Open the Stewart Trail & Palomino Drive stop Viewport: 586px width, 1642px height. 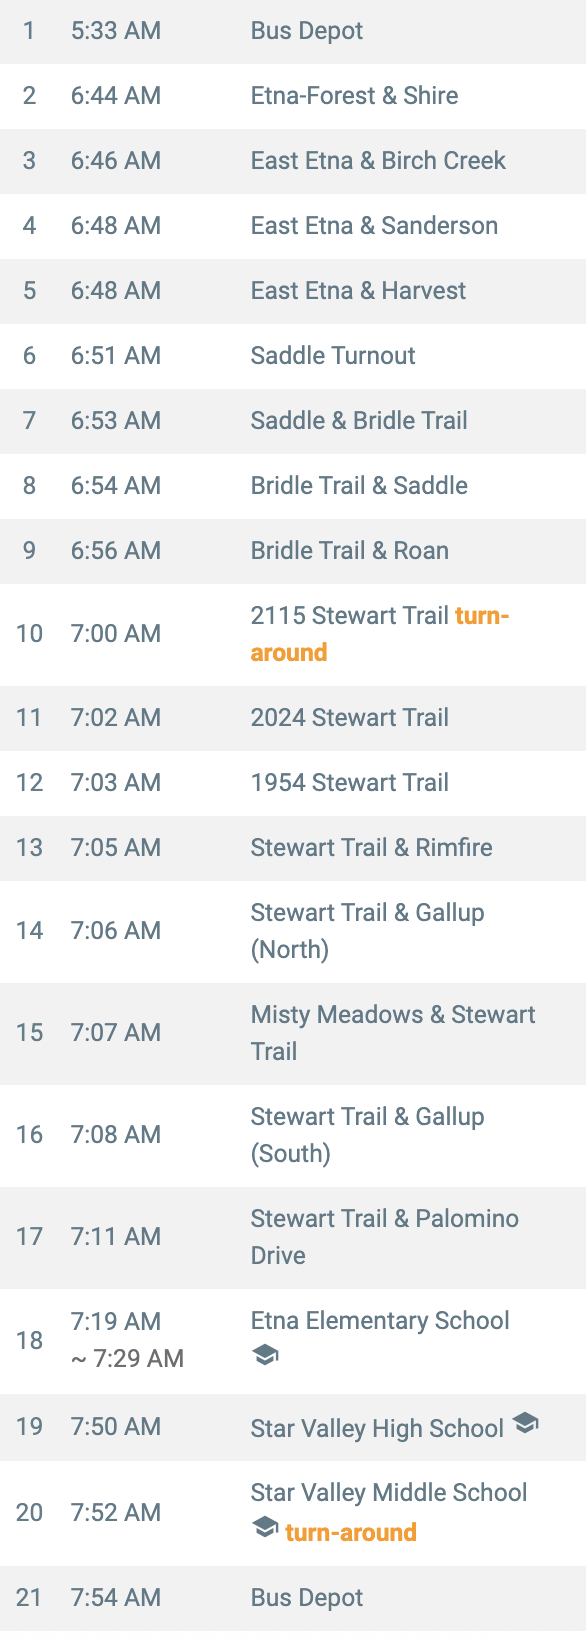tap(293, 1237)
